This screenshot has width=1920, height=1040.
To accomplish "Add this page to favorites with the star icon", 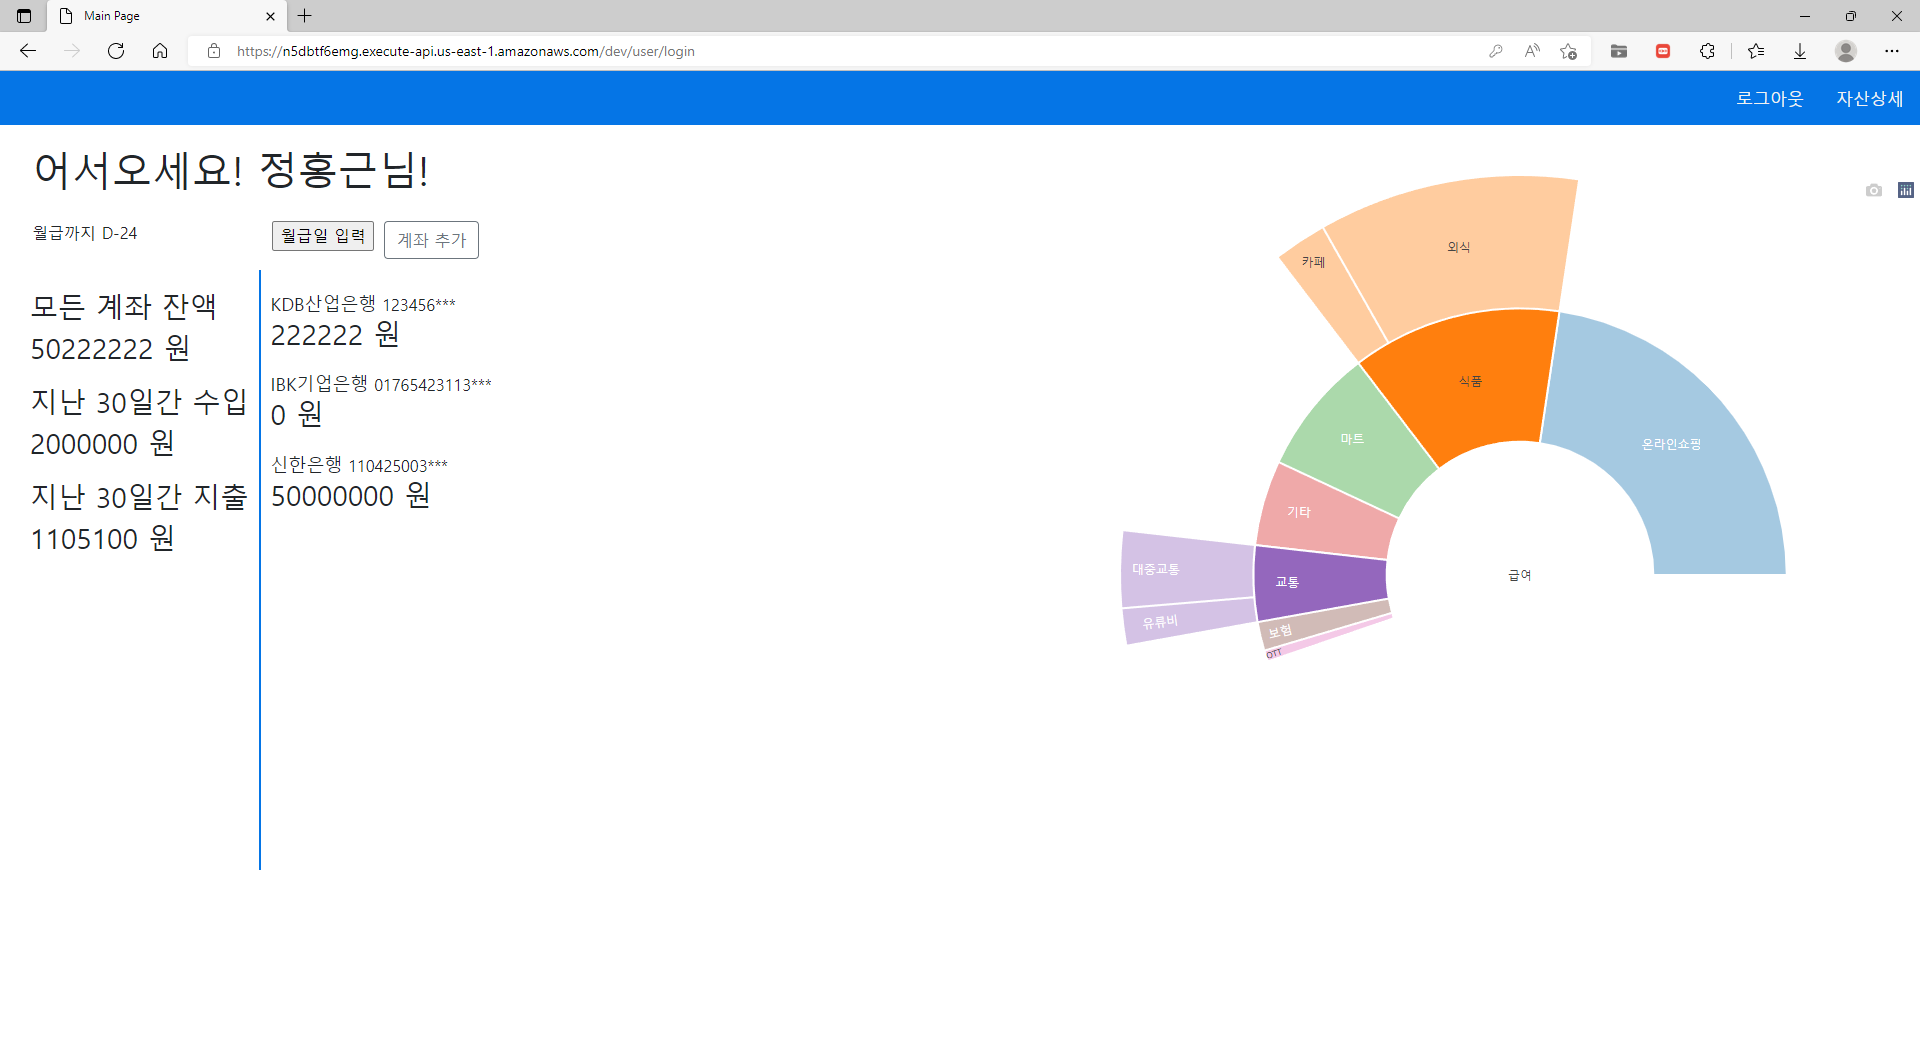I will [x=1568, y=51].
